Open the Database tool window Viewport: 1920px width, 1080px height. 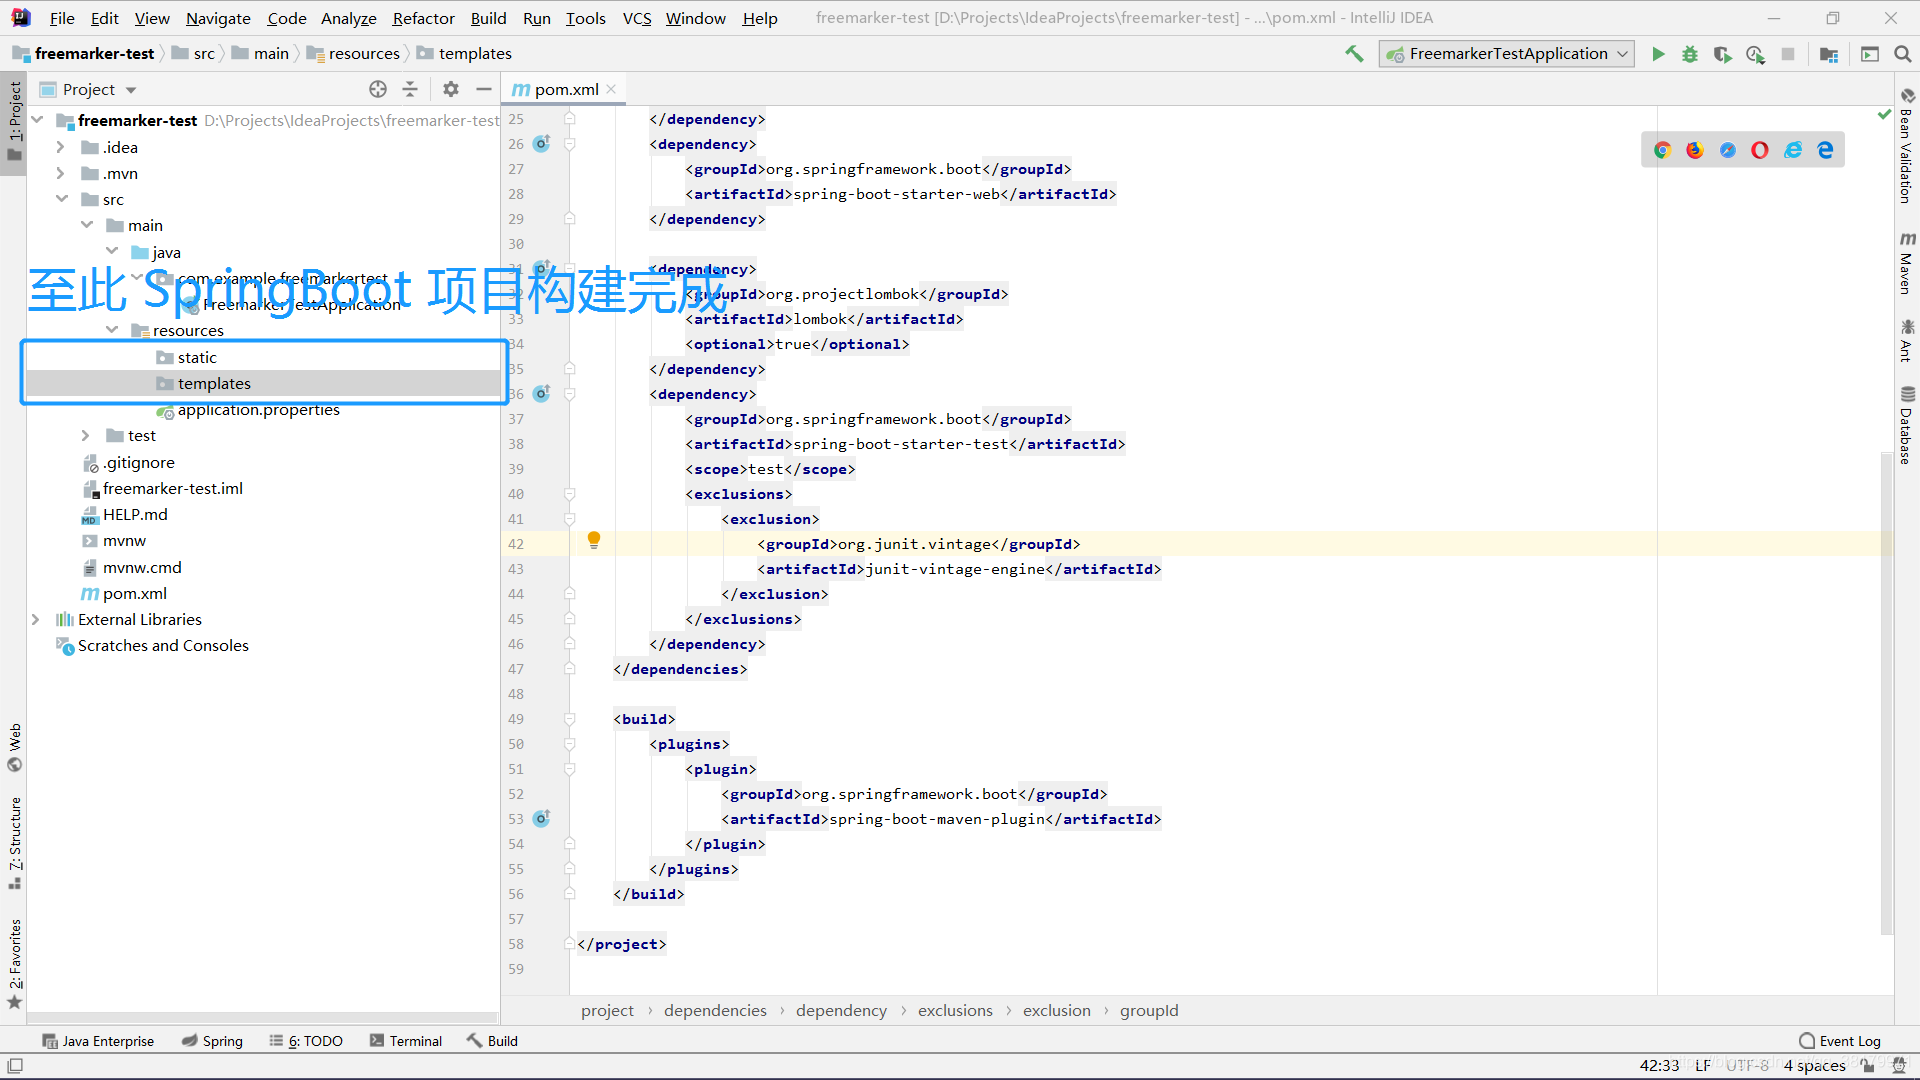(x=1908, y=425)
